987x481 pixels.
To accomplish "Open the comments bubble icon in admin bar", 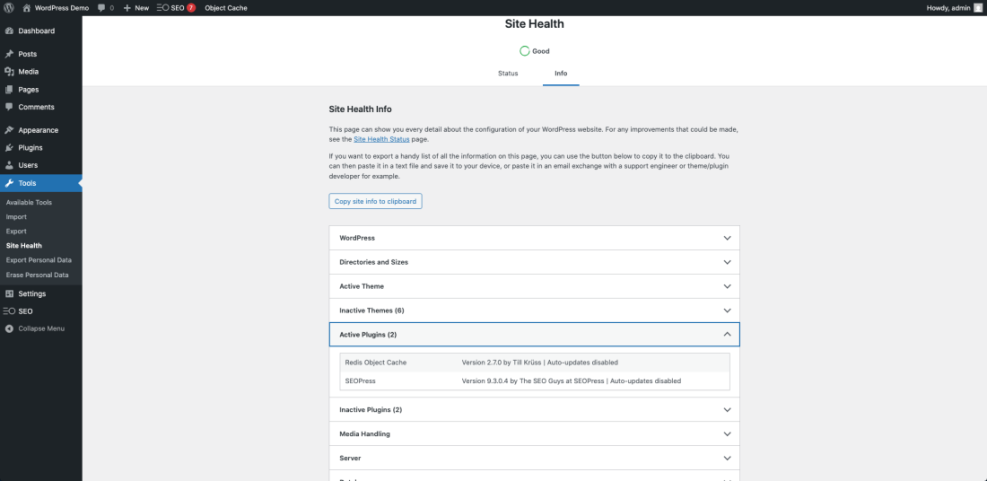I will tap(102, 8).
